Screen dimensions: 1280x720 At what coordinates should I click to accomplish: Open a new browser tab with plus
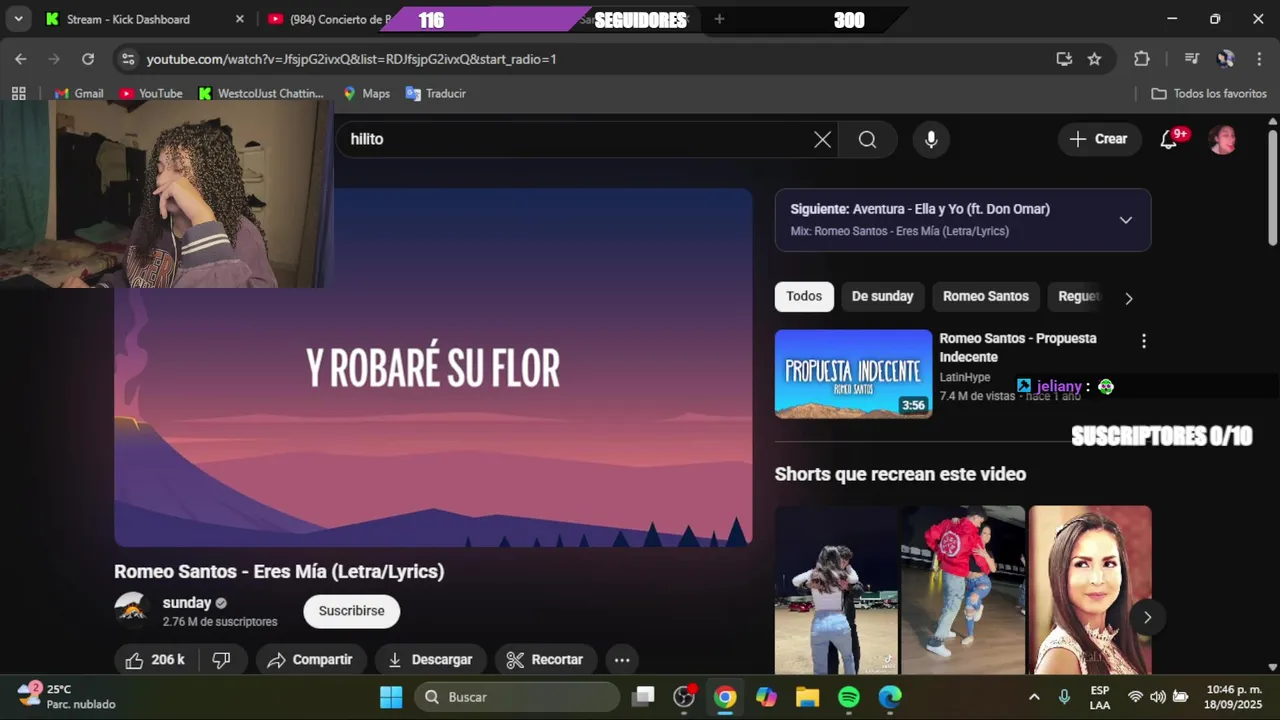pyautogui.click(x=719, y=19)
